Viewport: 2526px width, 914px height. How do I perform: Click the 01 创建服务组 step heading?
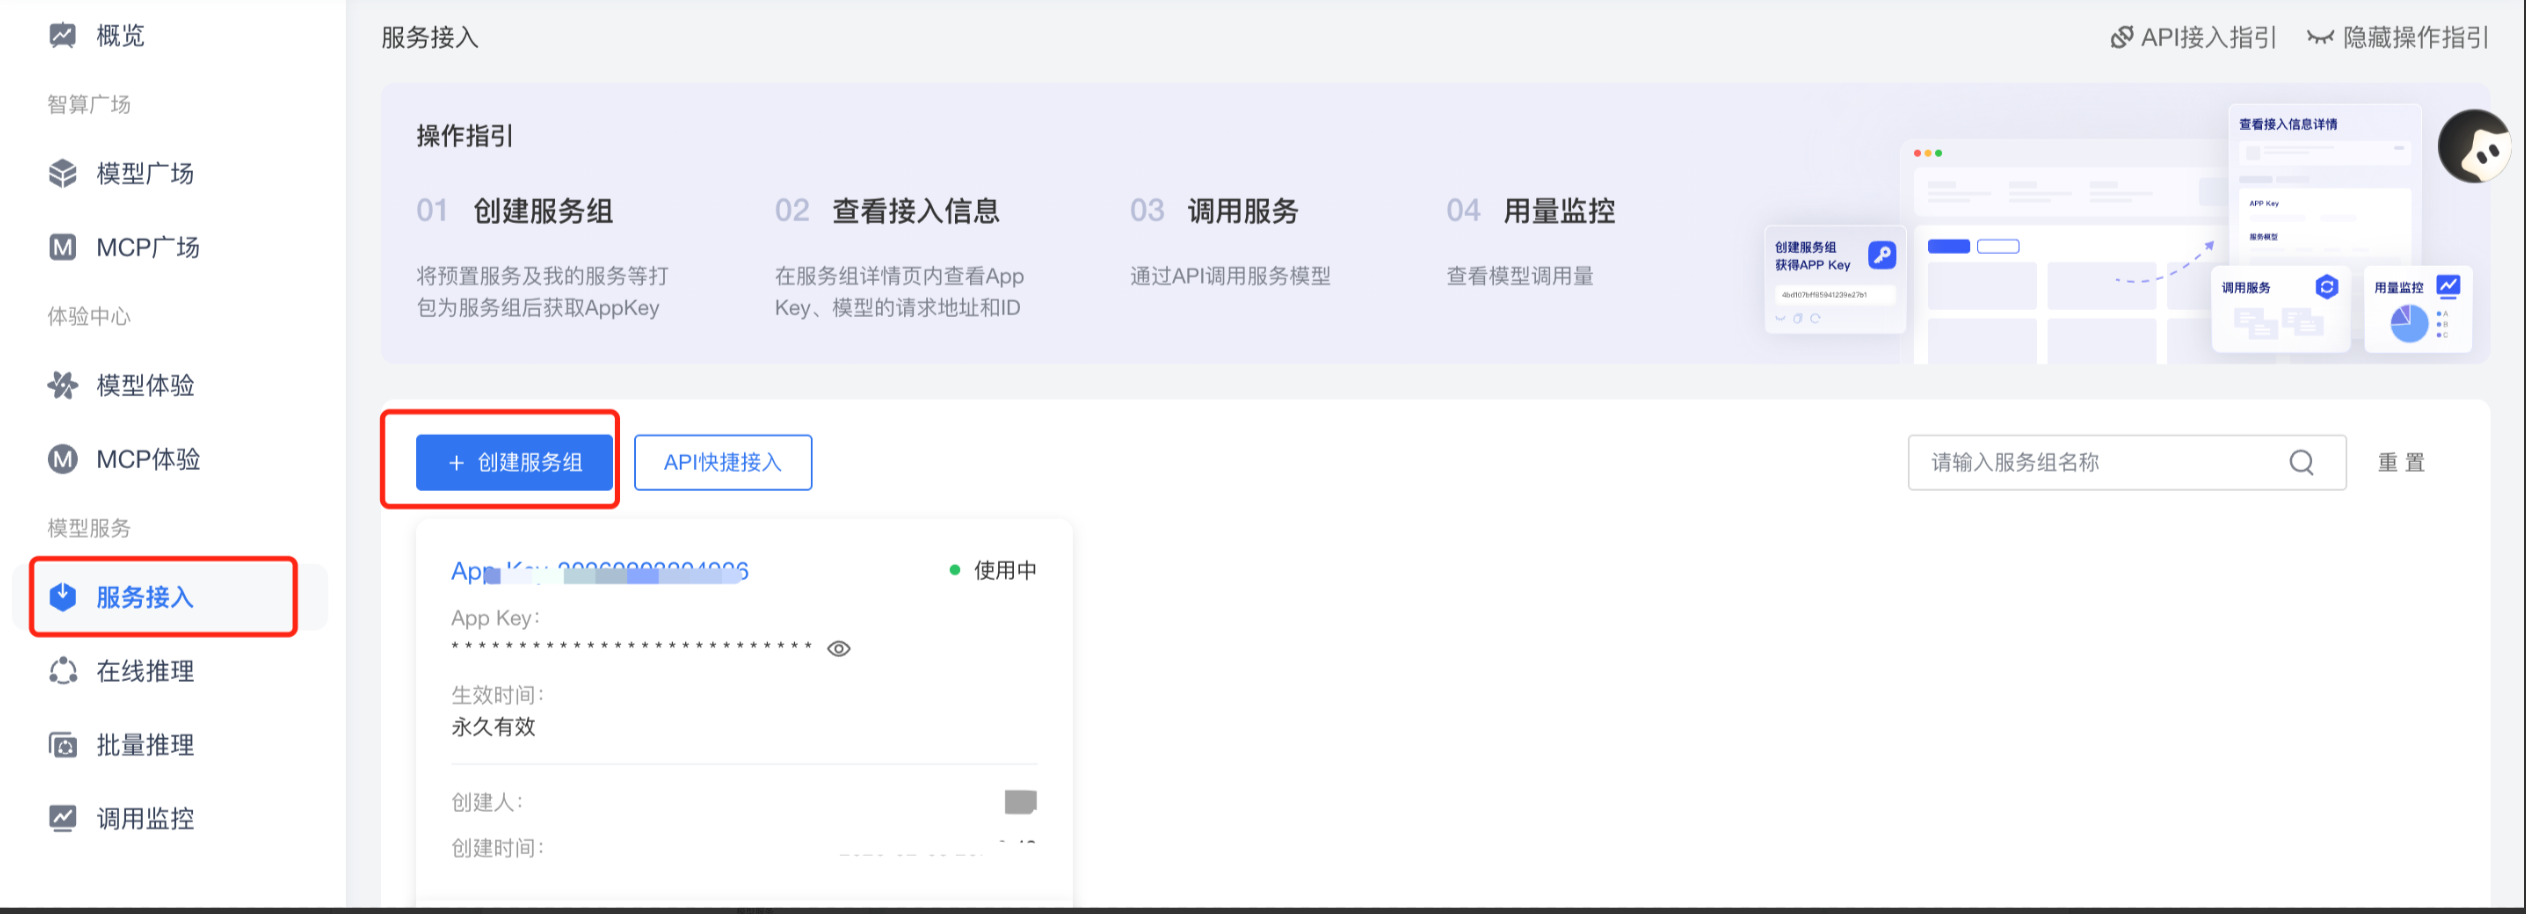(515, 211)
